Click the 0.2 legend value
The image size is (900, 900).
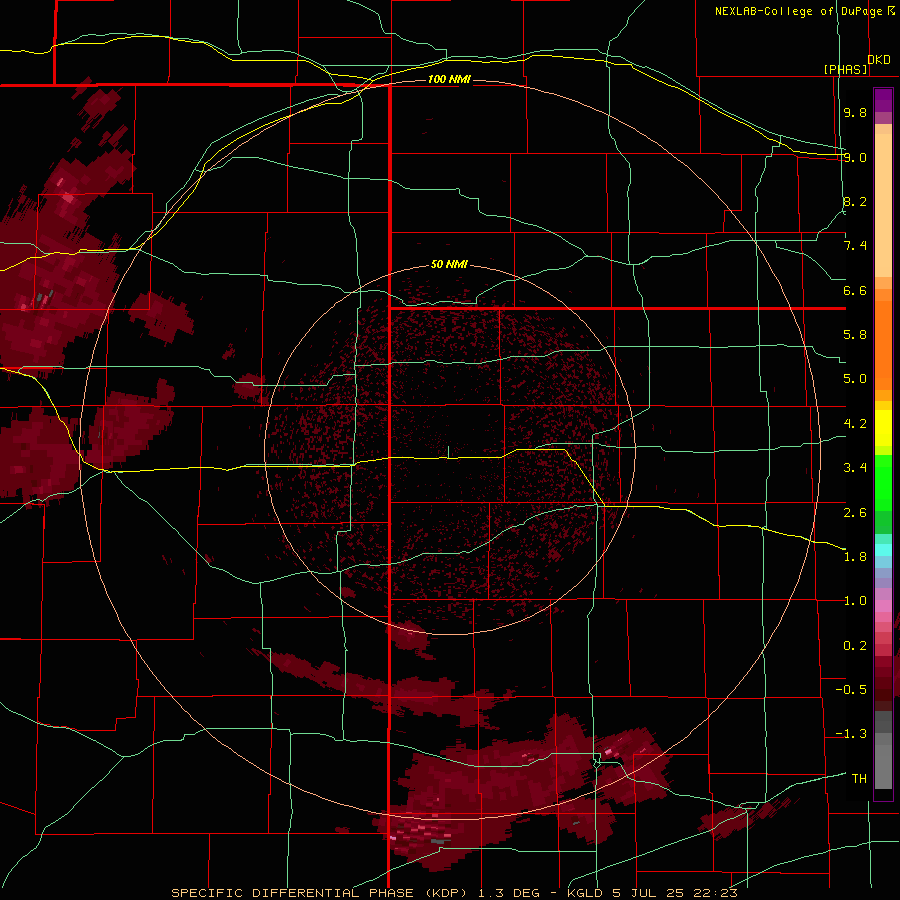pos(855,646)
